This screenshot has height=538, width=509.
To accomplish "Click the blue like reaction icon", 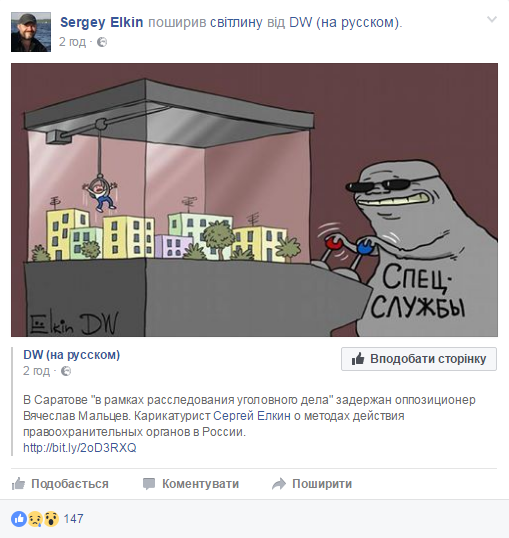I will 19,519.
